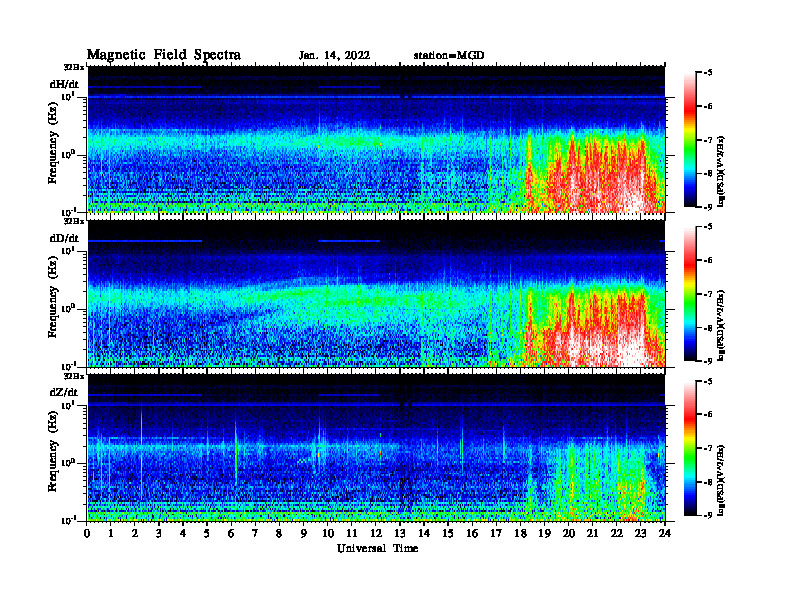Click hour tick label "8" on time axis
The image size is (792, 612).
(279, 534)
